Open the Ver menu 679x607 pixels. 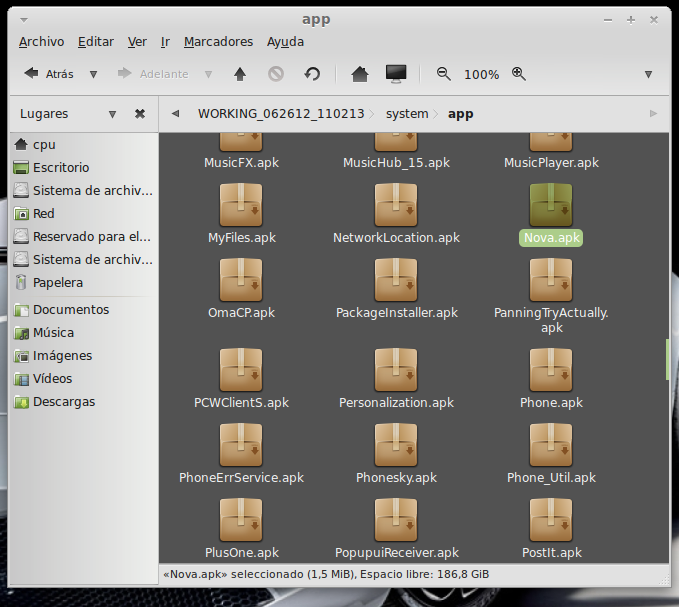point(137,42)
